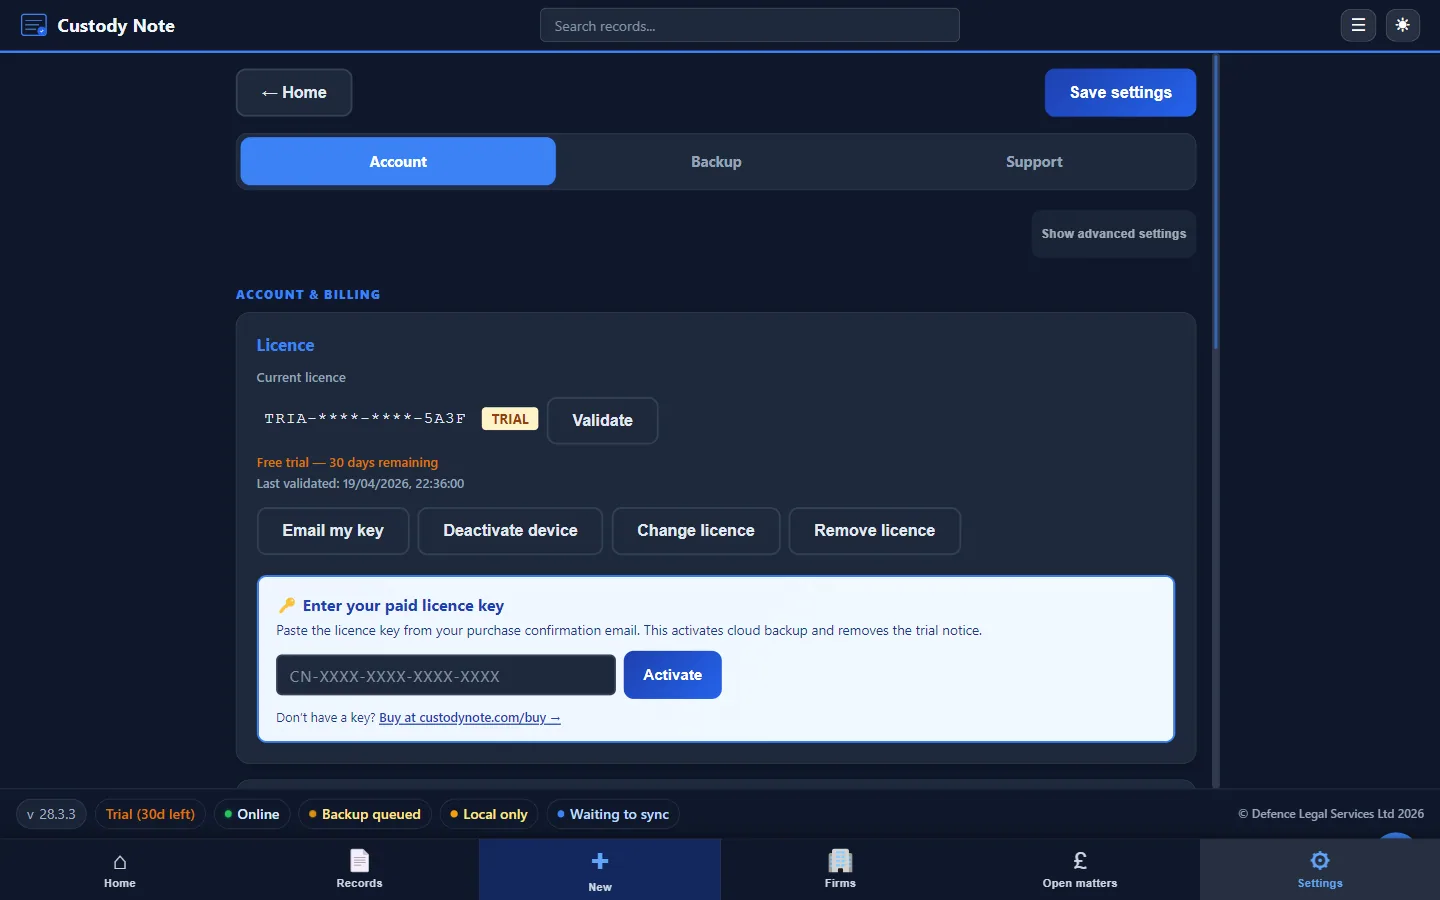Click Deactivate device

[x=510, y=531]
